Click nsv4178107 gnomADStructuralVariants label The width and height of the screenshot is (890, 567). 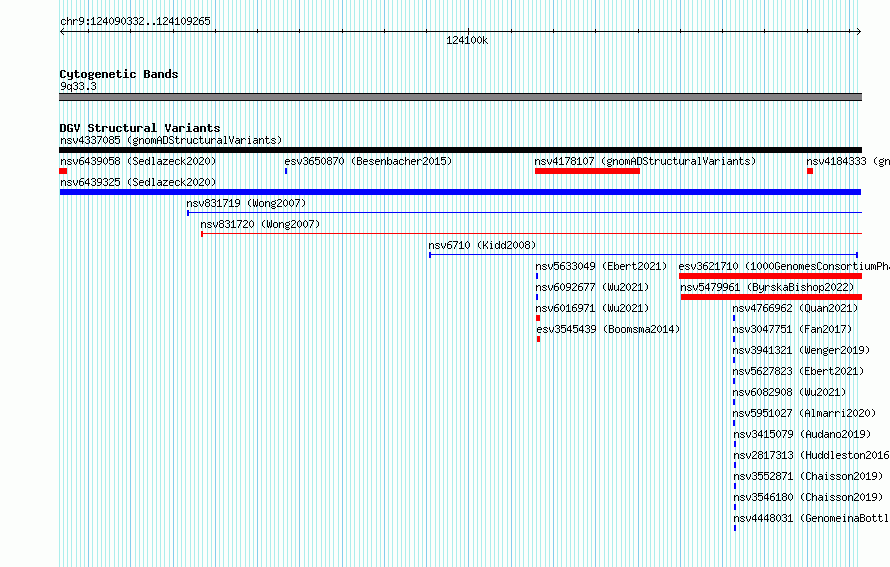click(x=645, y=161)
